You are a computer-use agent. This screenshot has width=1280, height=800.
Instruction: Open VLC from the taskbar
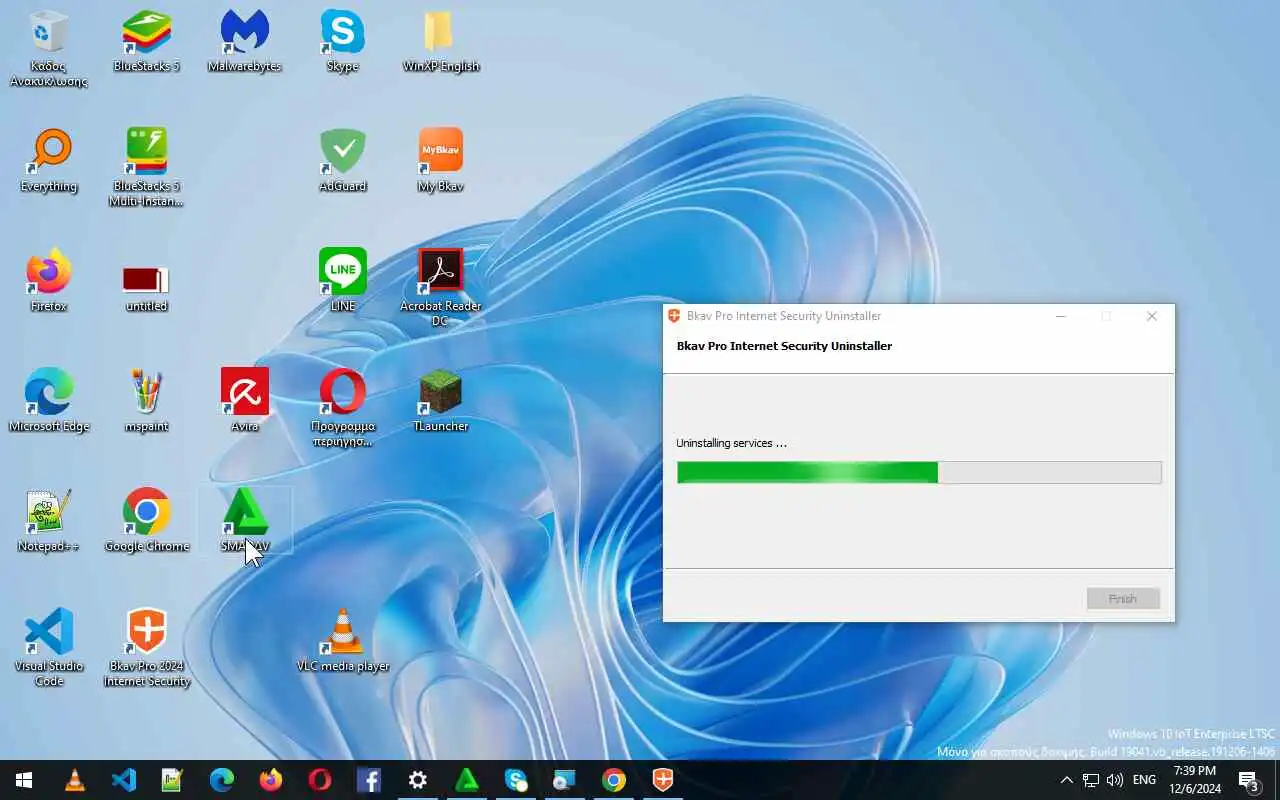[x=75, y=780]
